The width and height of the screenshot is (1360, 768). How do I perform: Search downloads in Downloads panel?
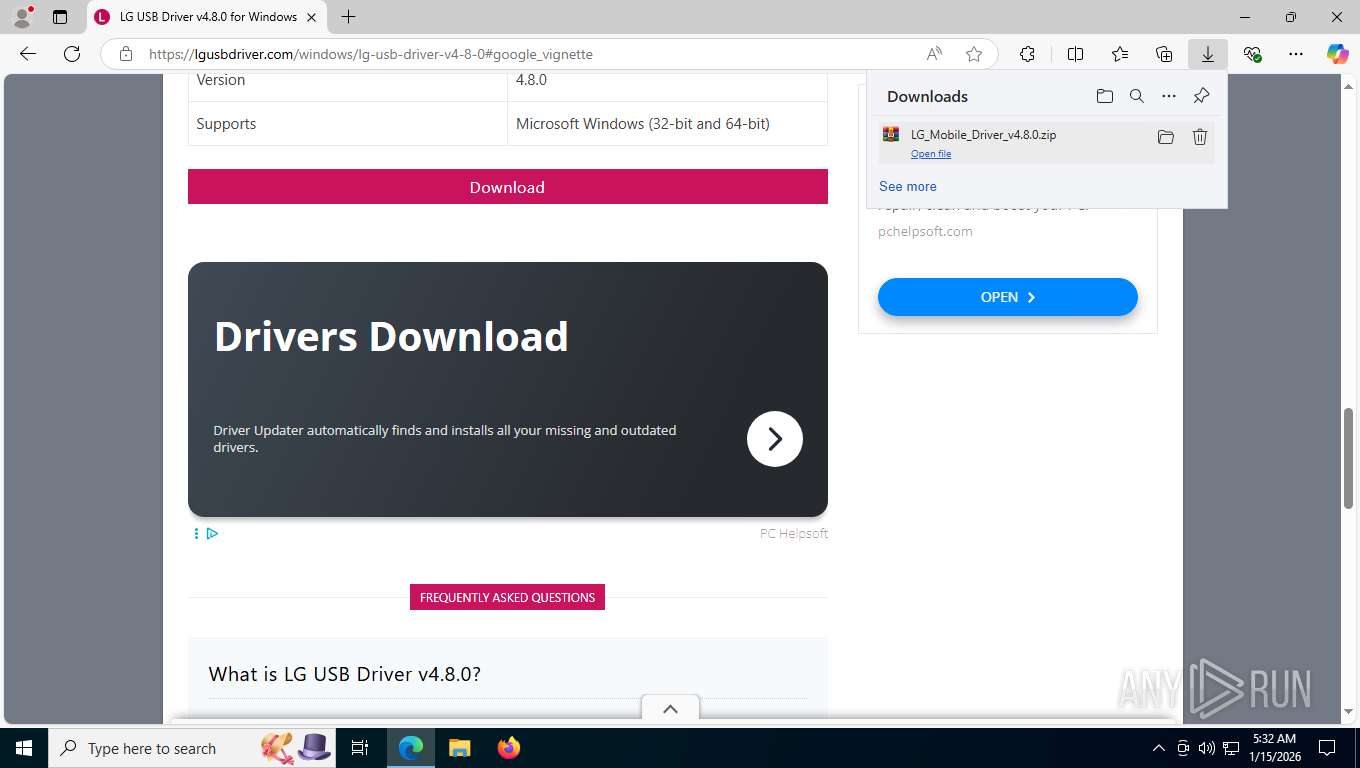coord(1137,96)
